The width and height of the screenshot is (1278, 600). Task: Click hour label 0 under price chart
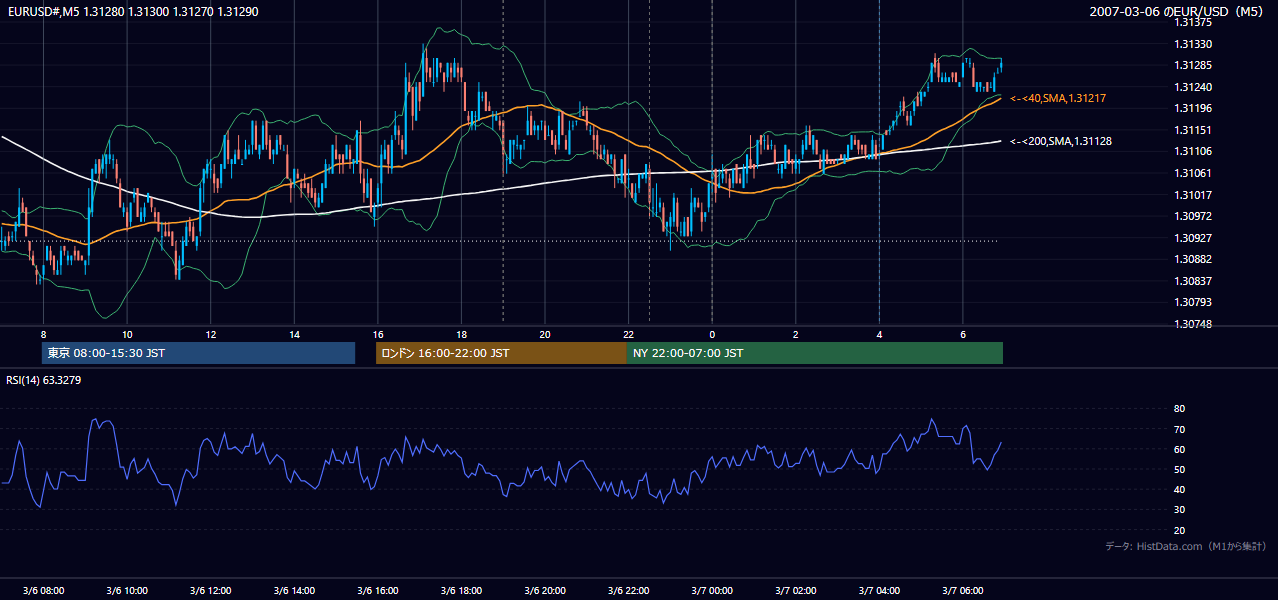point(712,334)
